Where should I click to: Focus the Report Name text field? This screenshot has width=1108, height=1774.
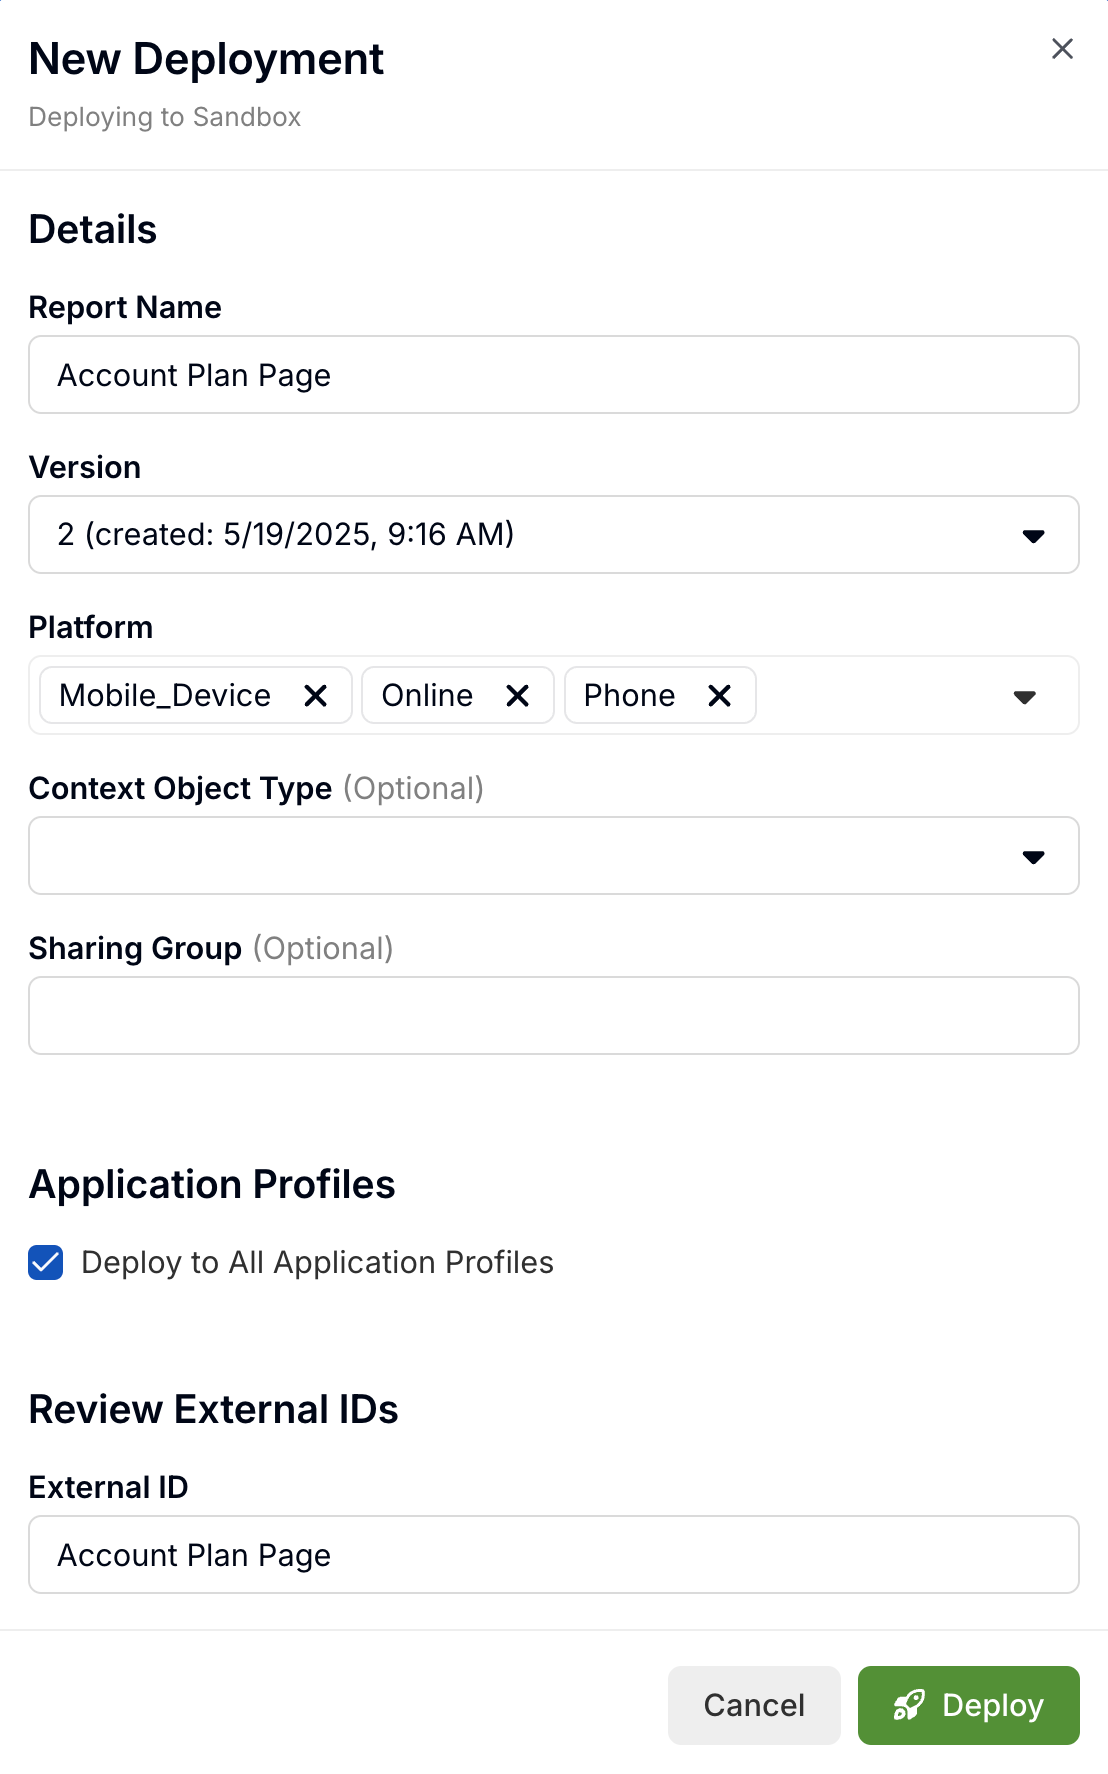(553, 375)
